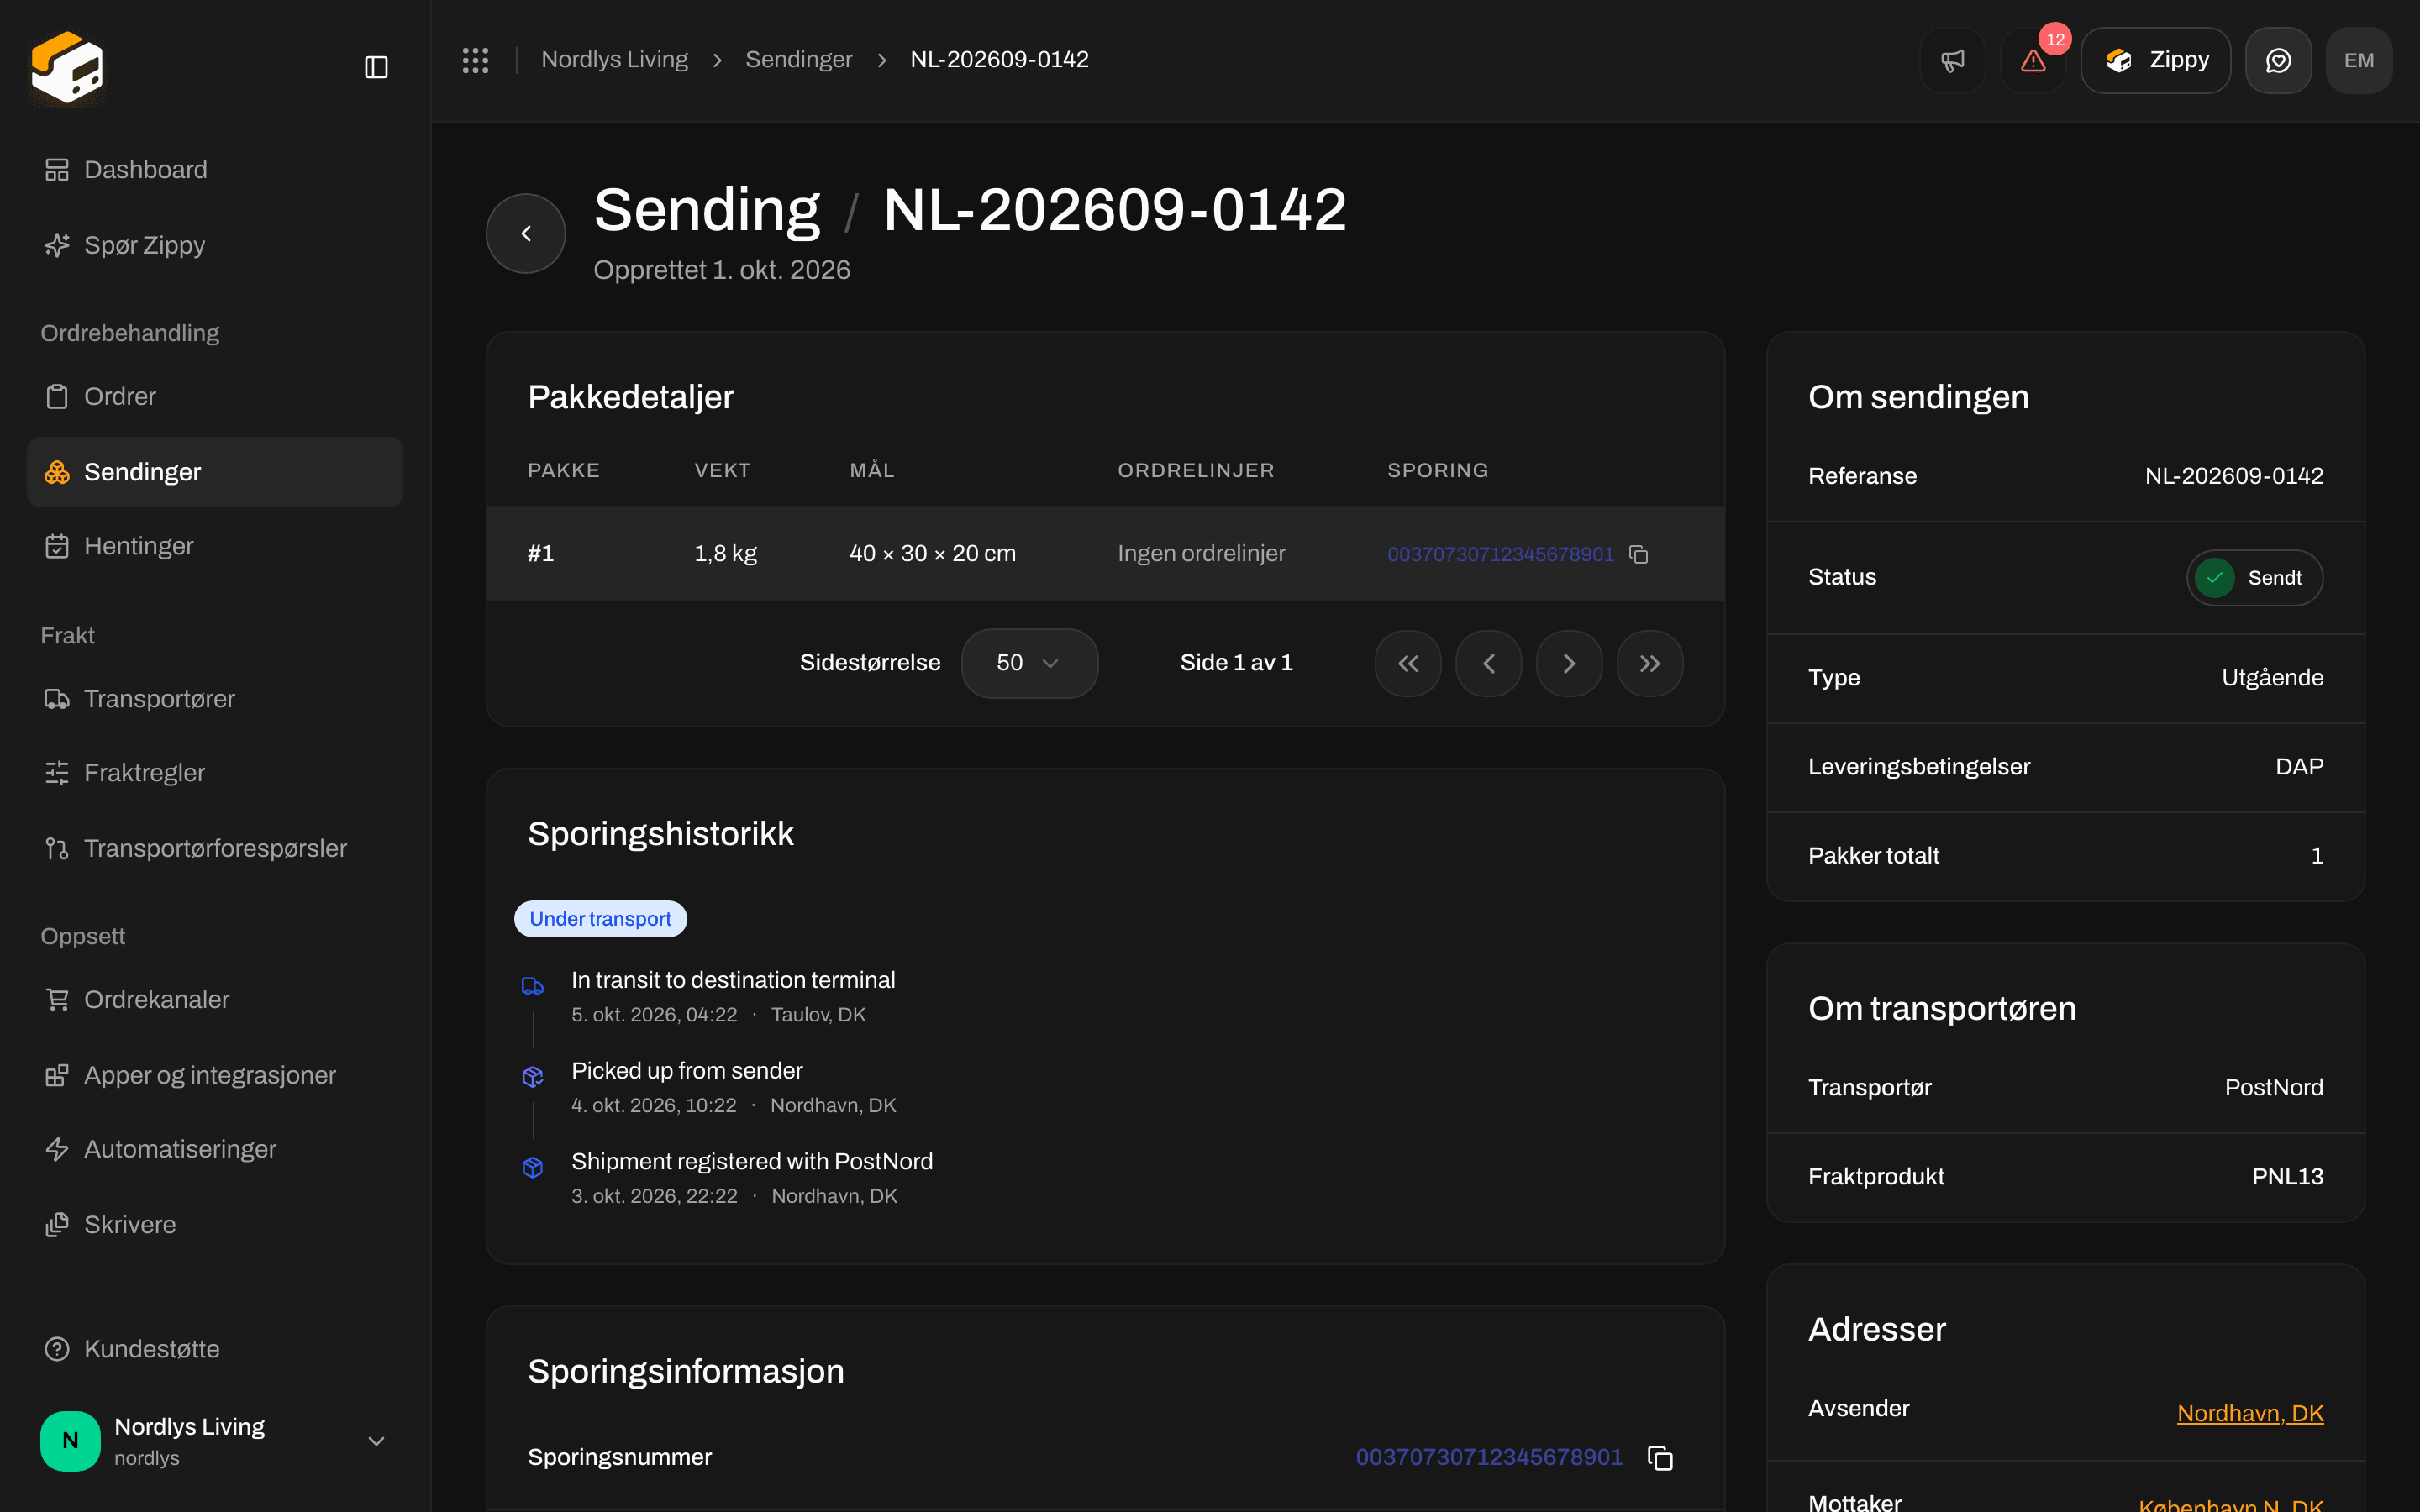Click Shipment registered with PostNord event
The image size is (2420, 1512).
(x=752, y=1162)
